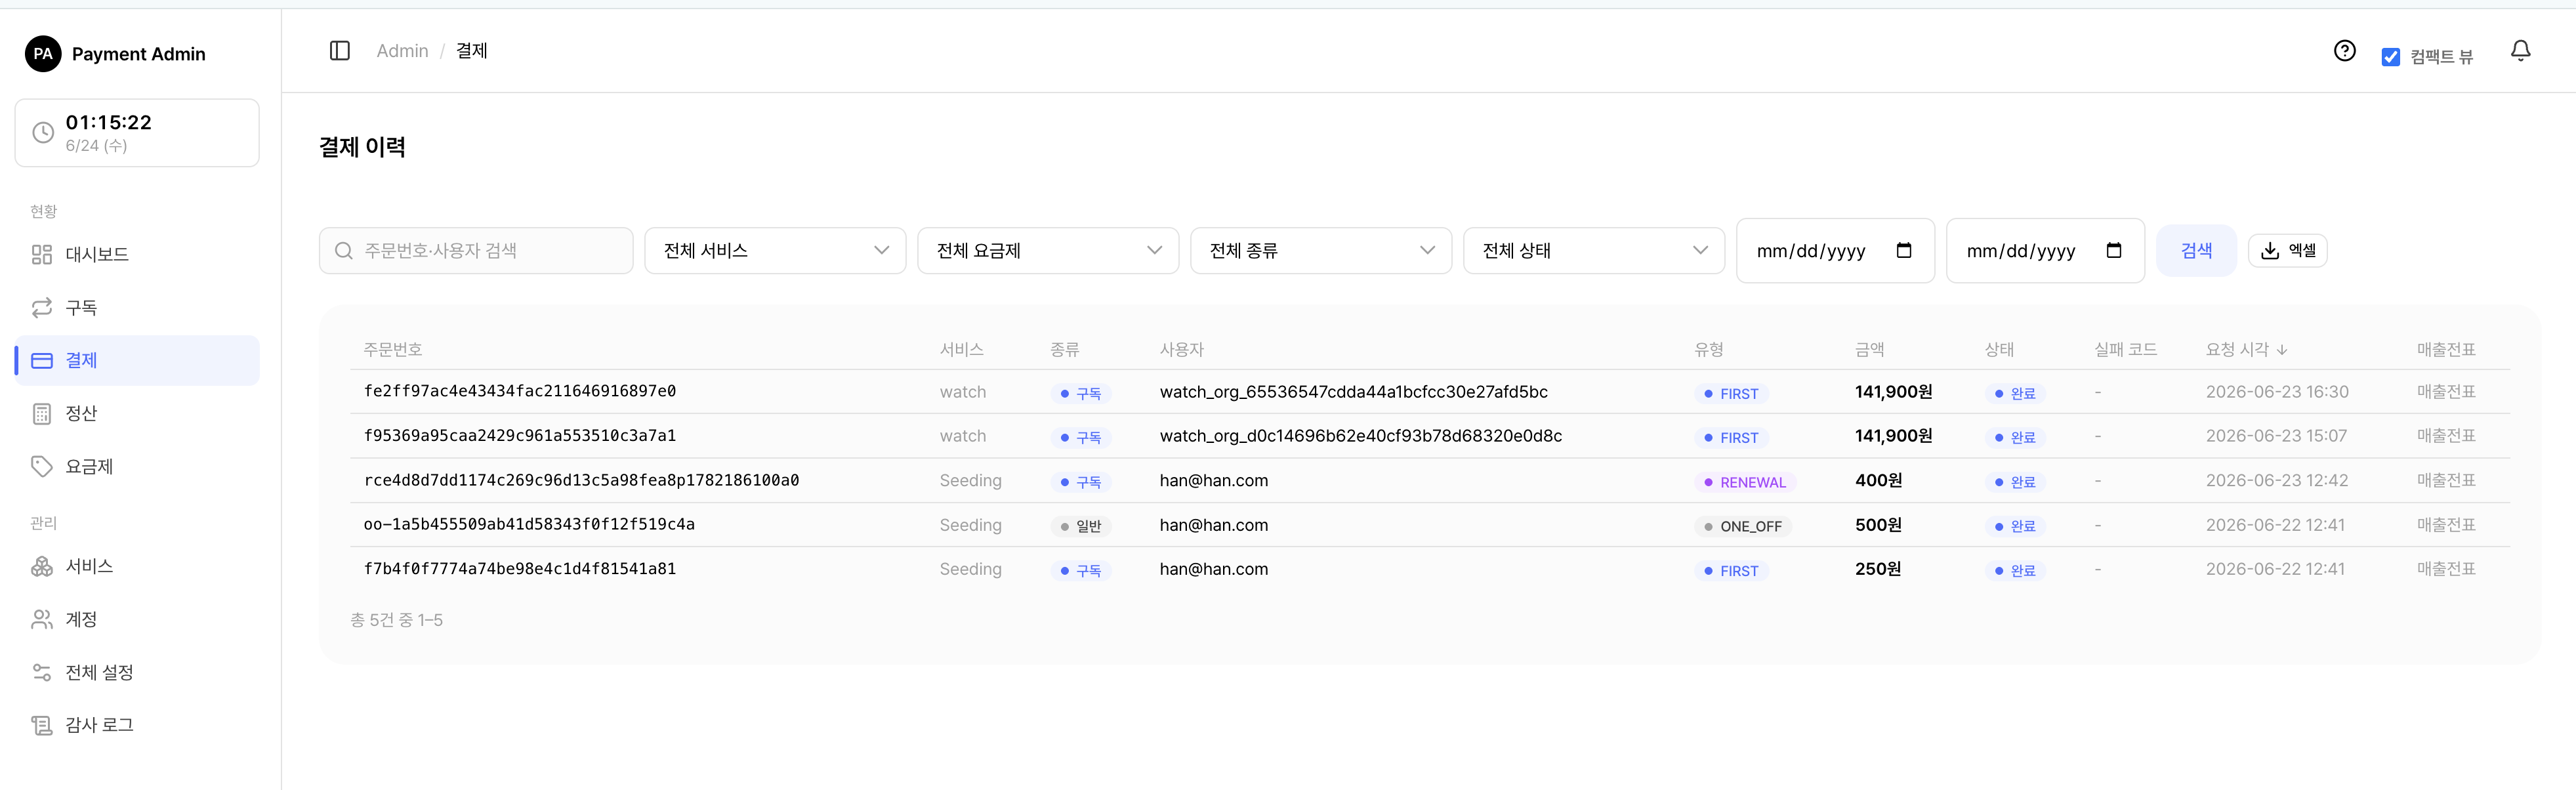This screenshot has width=2576, height=790.
Task: Click order number f7b4f0f7774a74be98e4c1d4f81541a81
Action: tap(520, 569)
